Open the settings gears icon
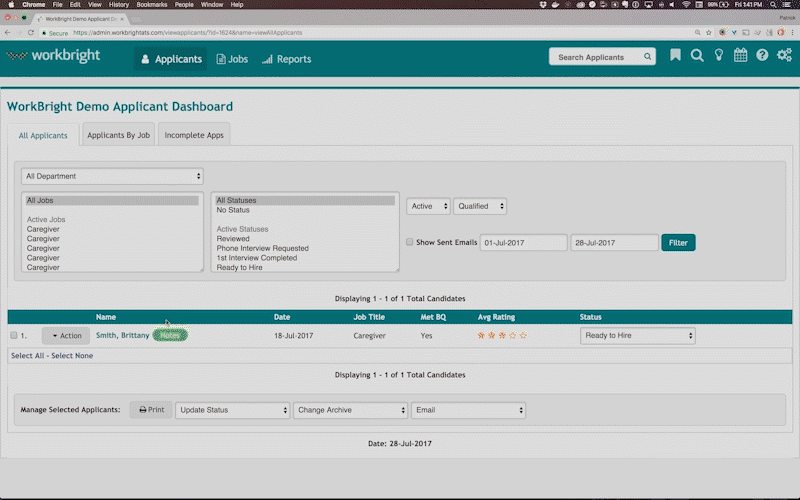This screenshot has height=500, width=800. pyautogui.click(x=784, y=55)
